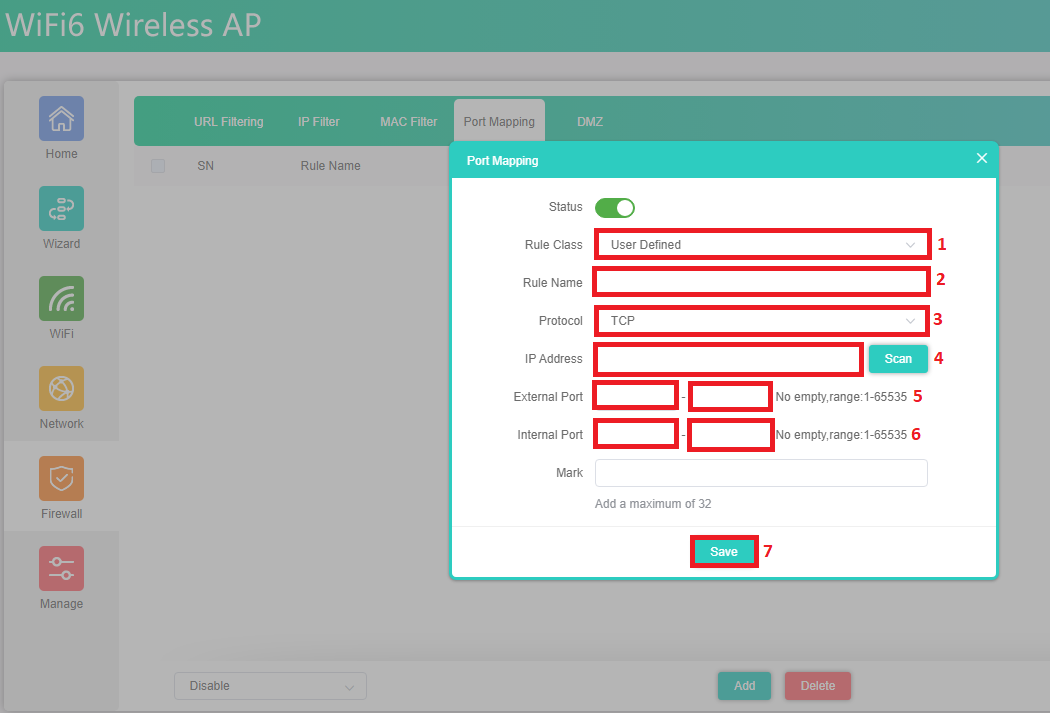This screenshot has height=713, width=1050.
Task: Click the Mark input field
Action: pyautogui.click(x=760, y=473)
